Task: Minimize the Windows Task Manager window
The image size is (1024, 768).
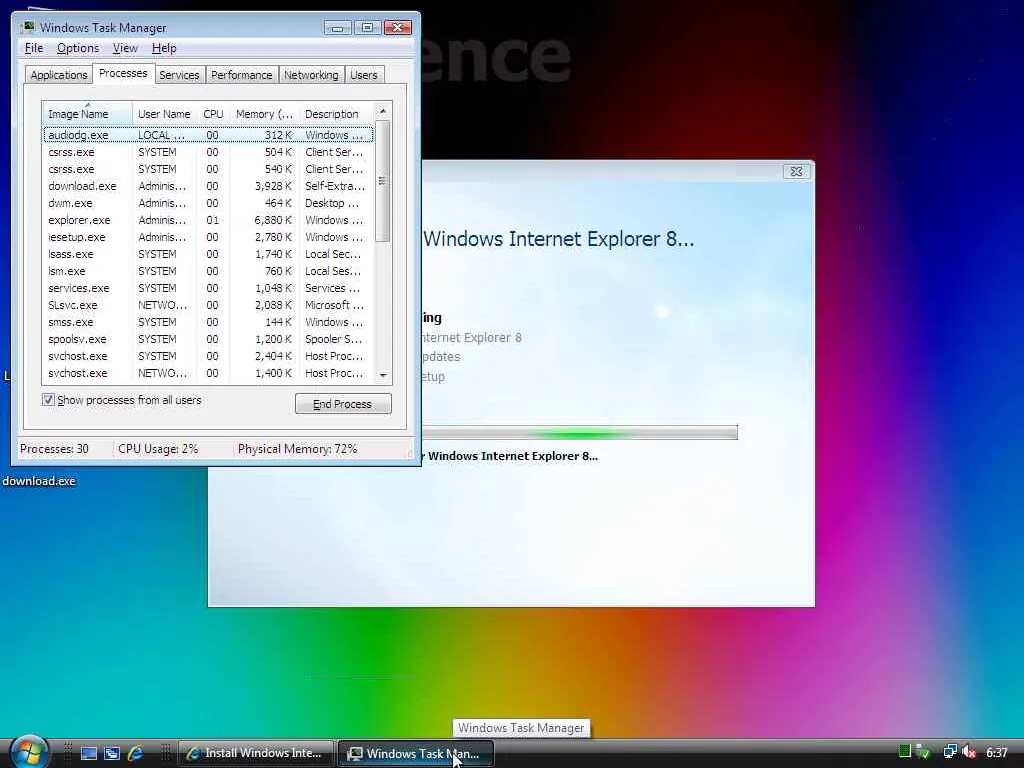Action: pyautogui.click(x=338, y=27)
